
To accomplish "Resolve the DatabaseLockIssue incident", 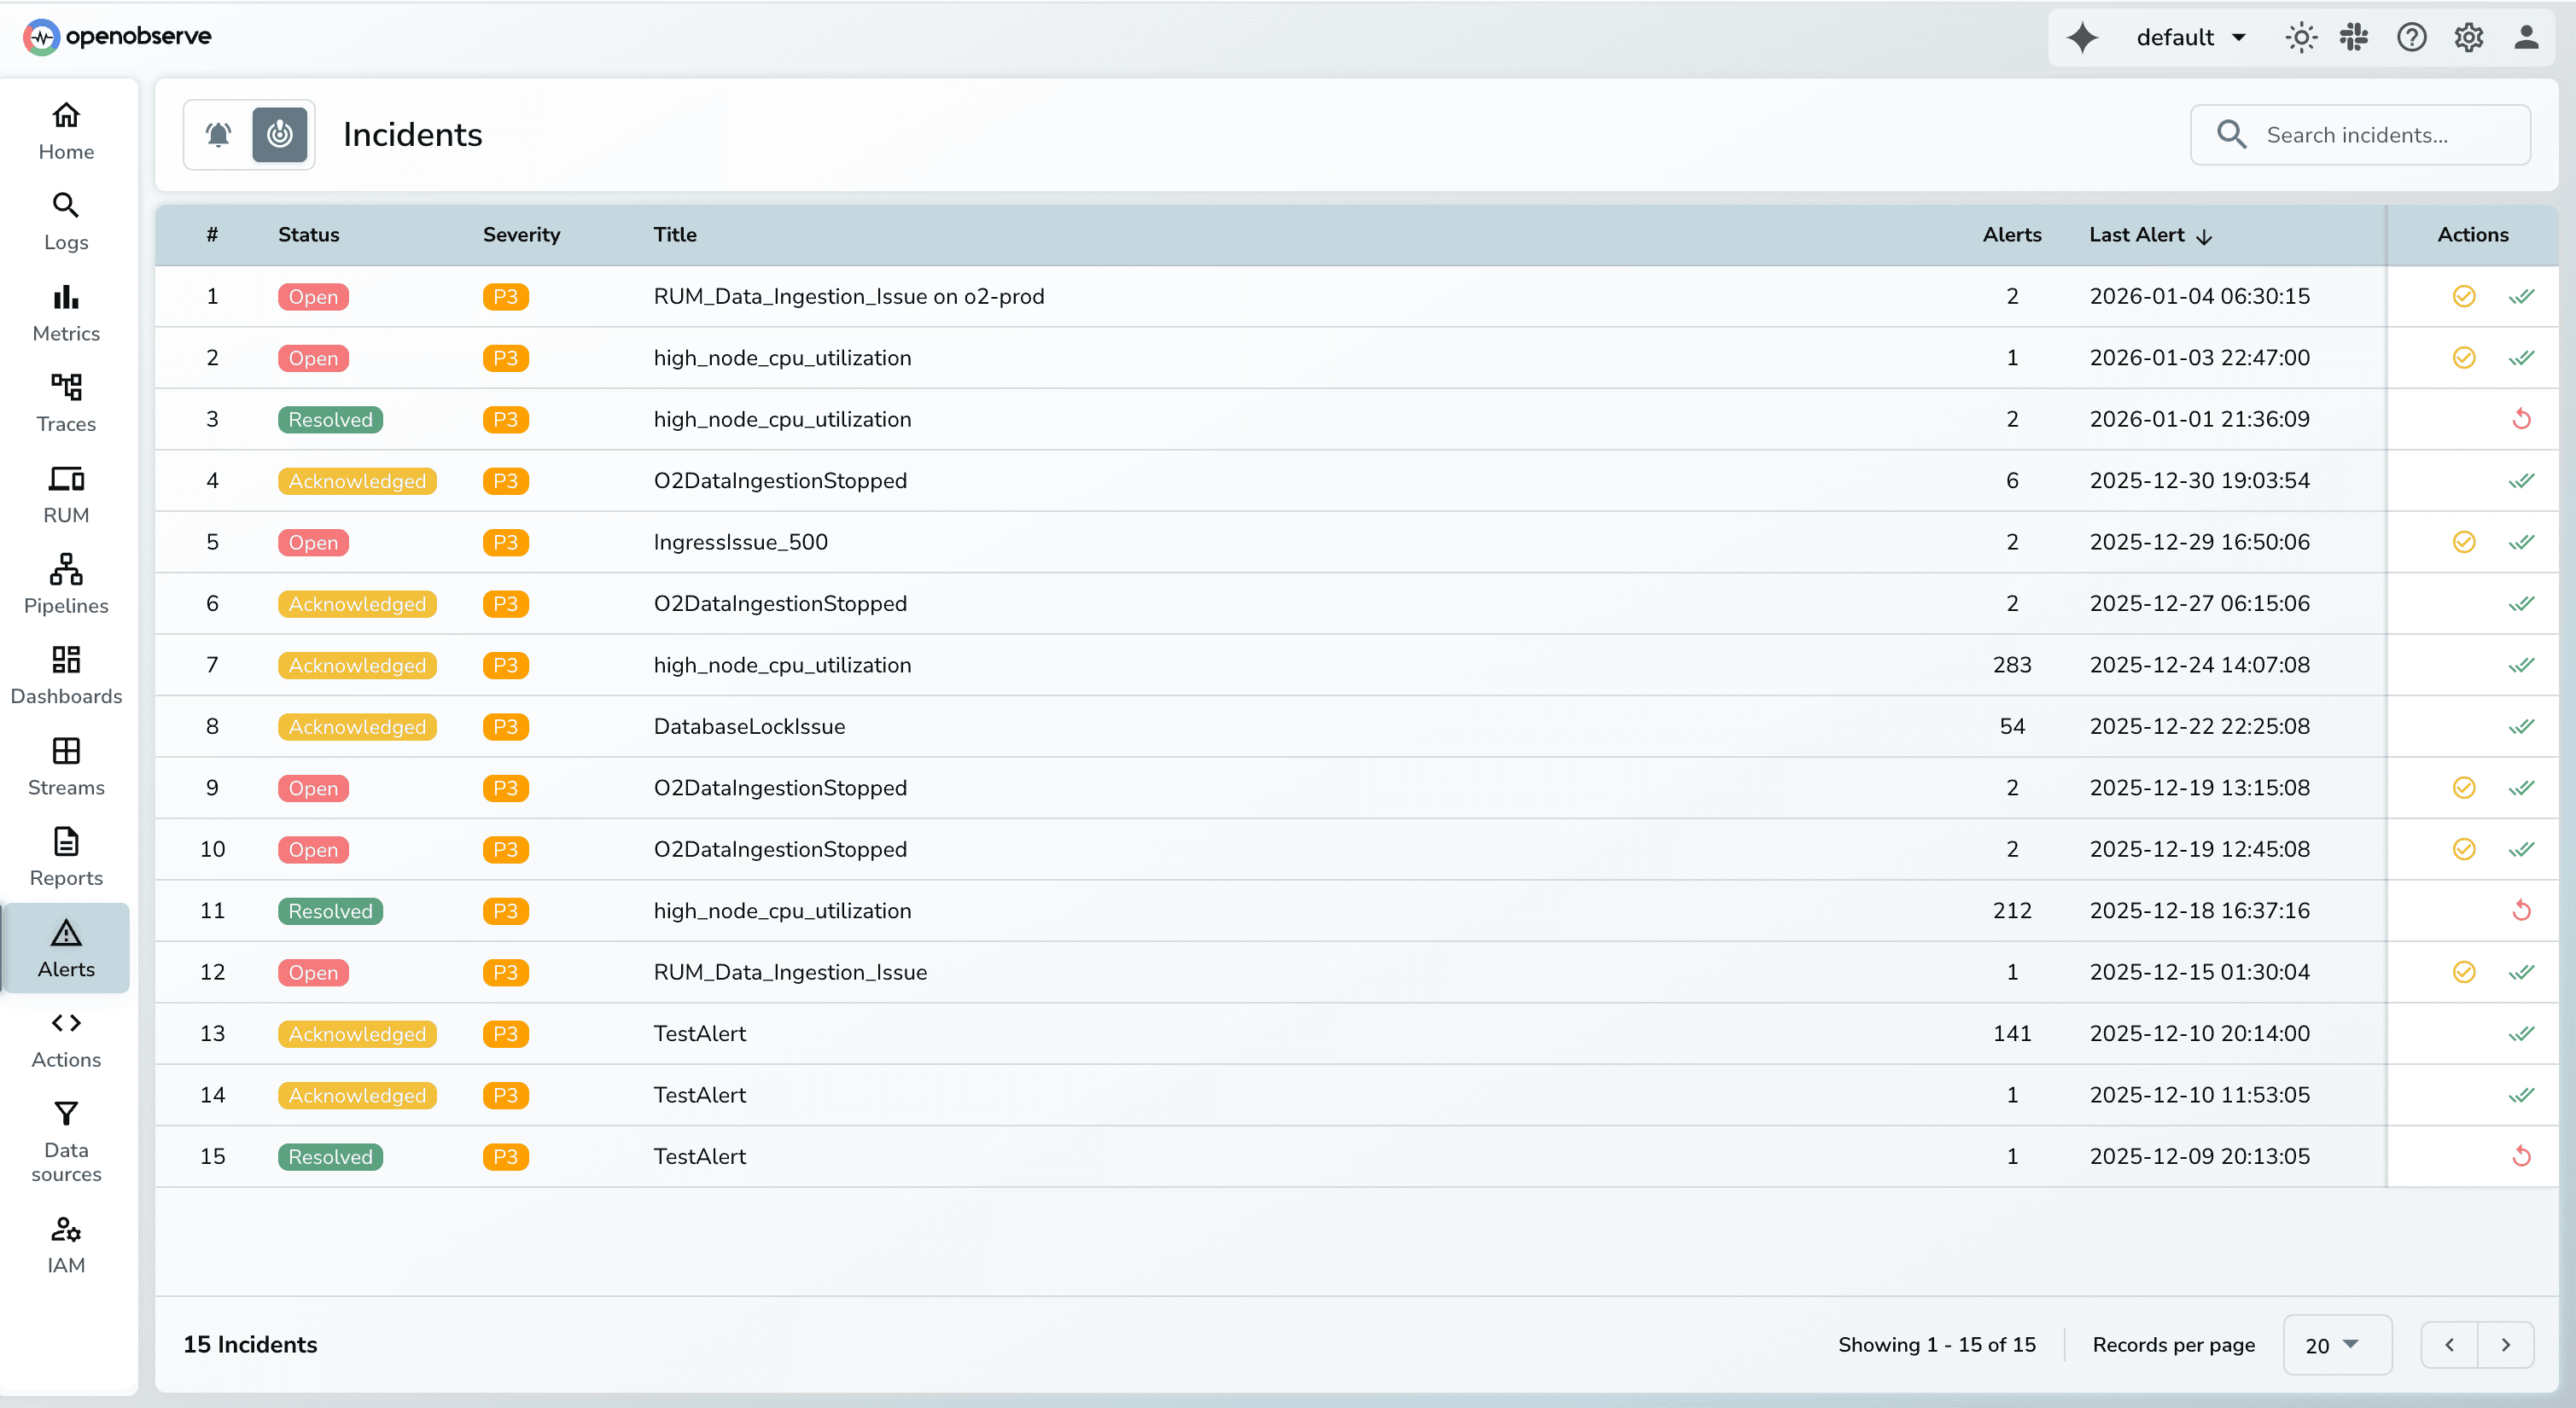I will click(2523, 726).
